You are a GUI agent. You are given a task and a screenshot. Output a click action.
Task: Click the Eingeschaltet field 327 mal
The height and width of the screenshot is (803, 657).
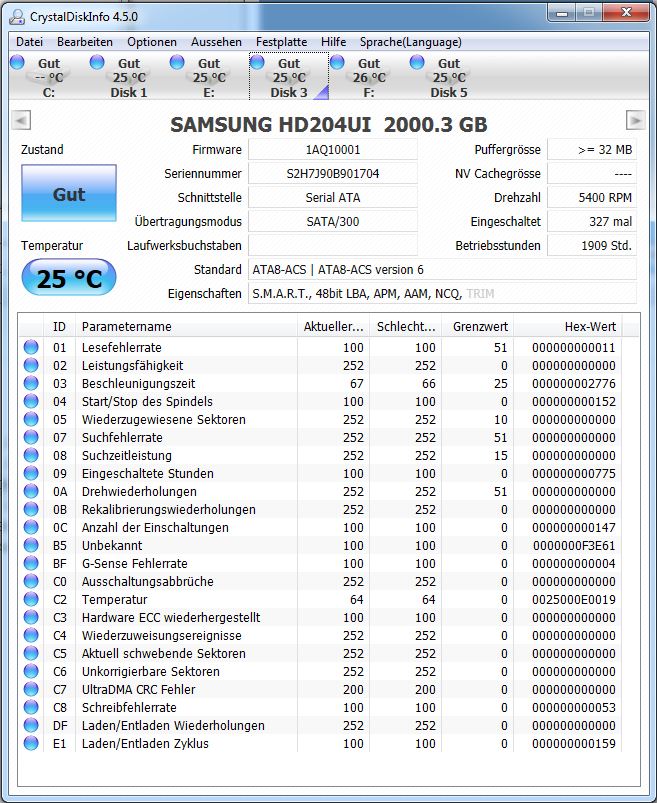[592, 222]
